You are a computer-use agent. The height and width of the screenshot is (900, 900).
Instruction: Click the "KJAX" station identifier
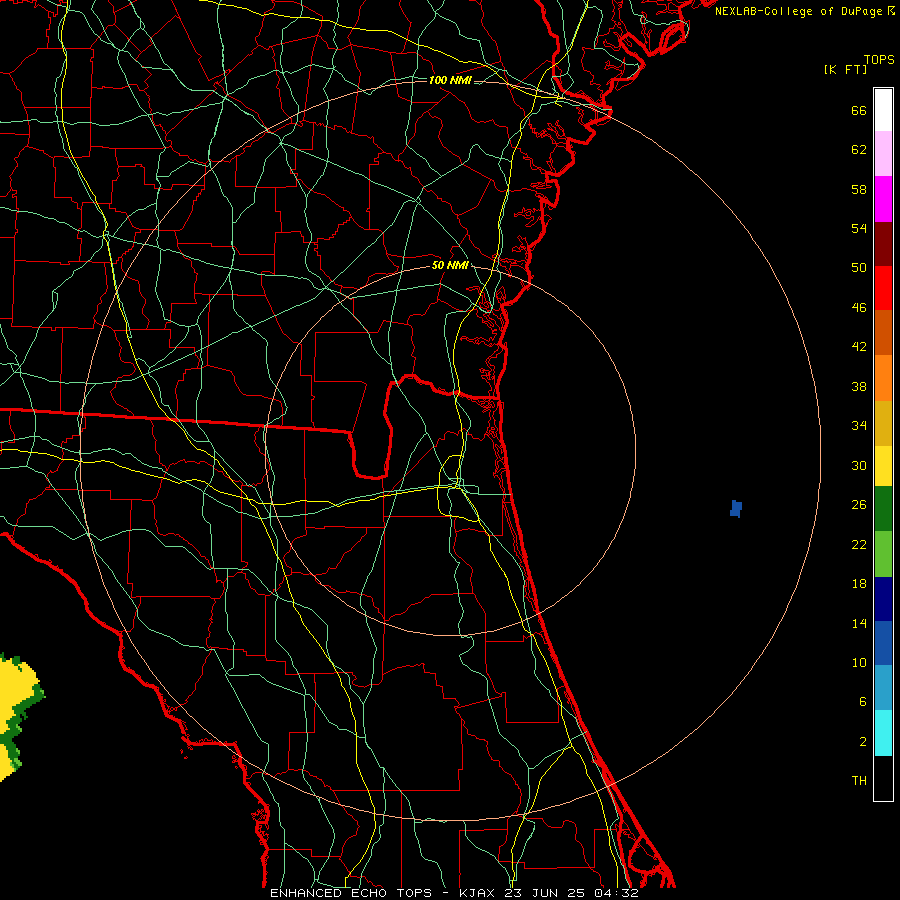(479, 893)
